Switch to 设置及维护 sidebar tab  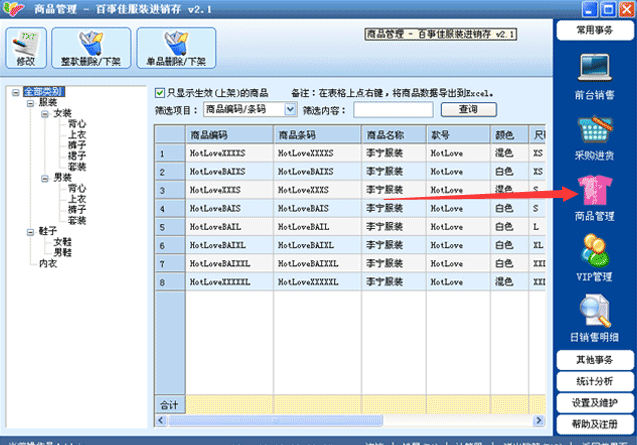(595, 403)
